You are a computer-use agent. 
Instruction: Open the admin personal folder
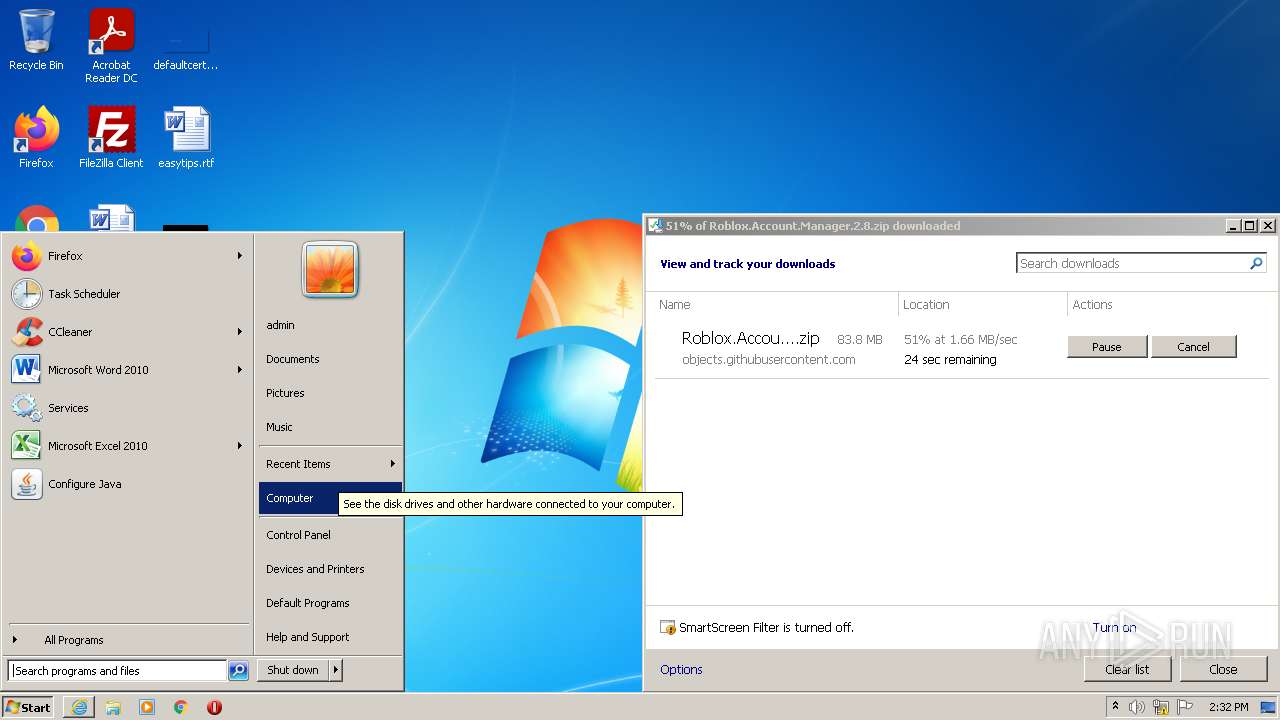[x=330, y=325]
